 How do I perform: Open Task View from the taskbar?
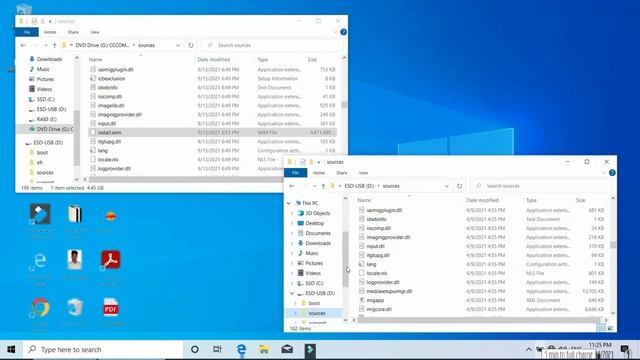217,349
